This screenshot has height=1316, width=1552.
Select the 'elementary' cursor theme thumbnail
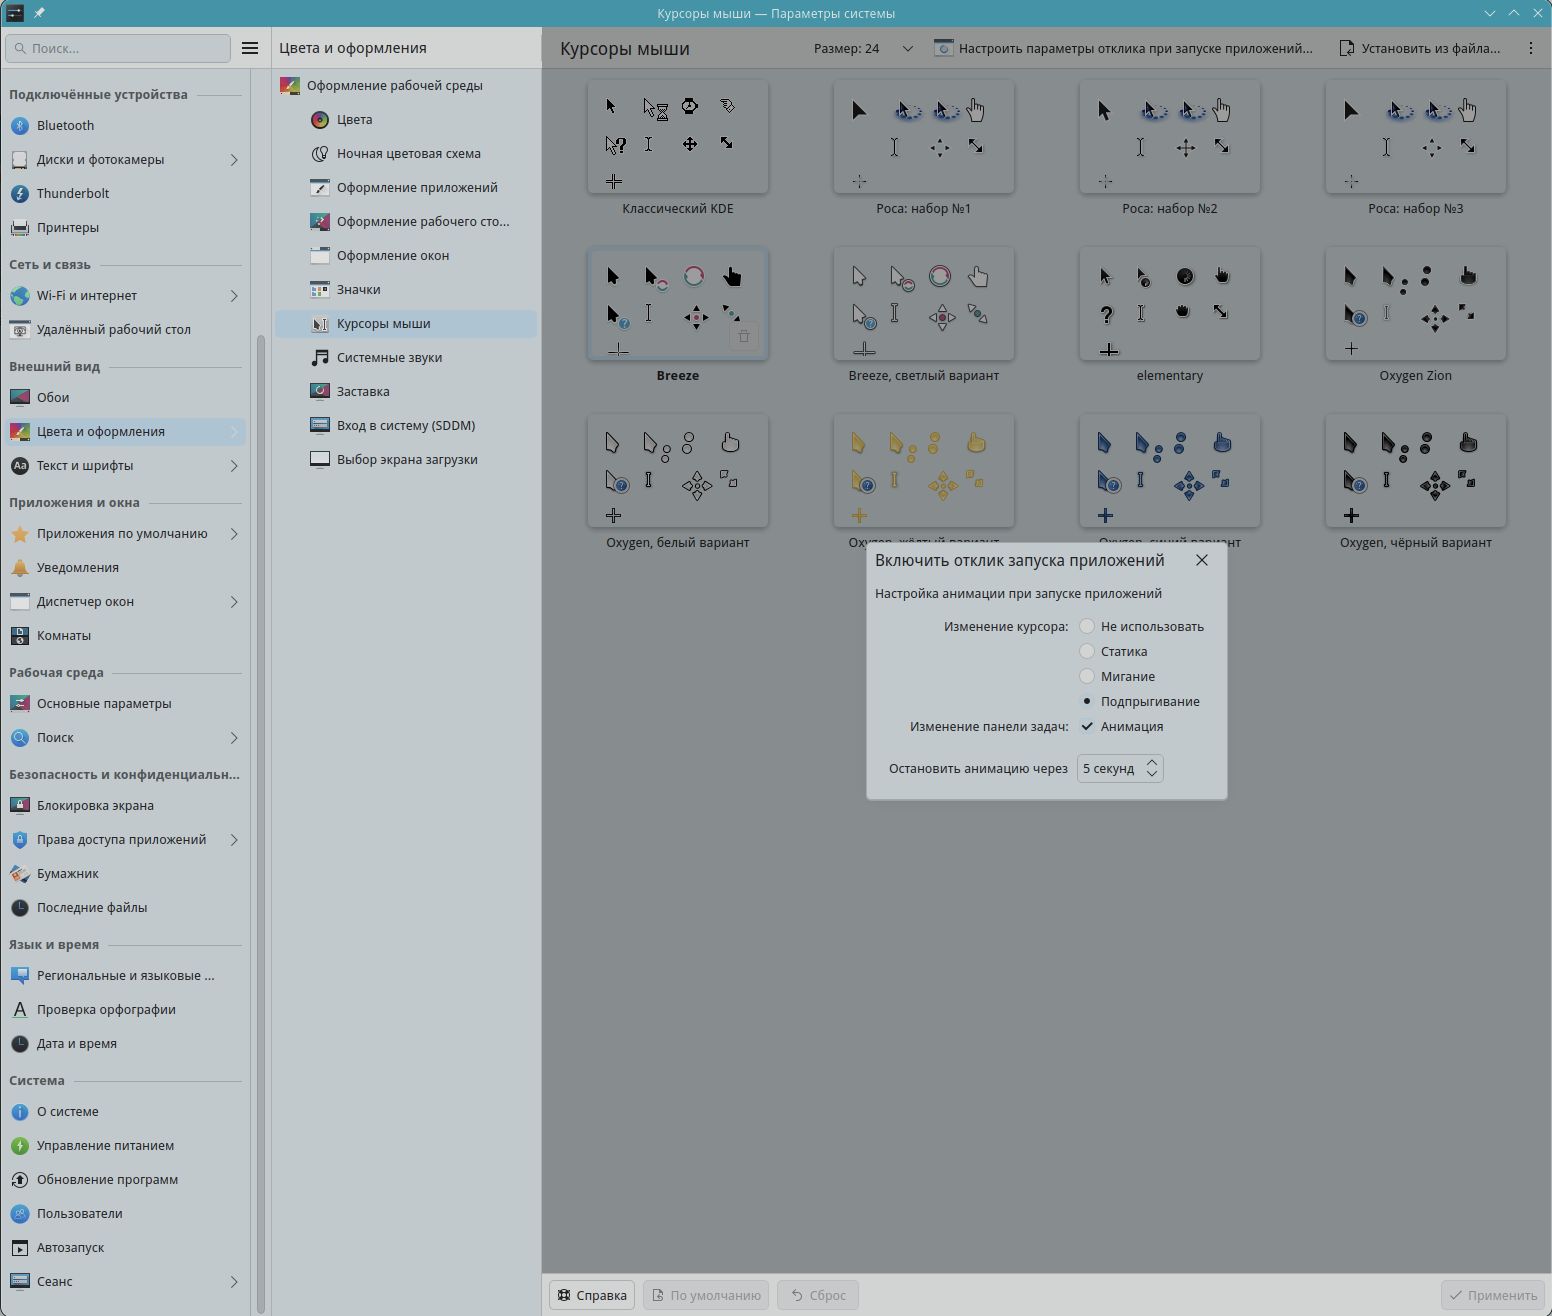tap(1169, 304)
